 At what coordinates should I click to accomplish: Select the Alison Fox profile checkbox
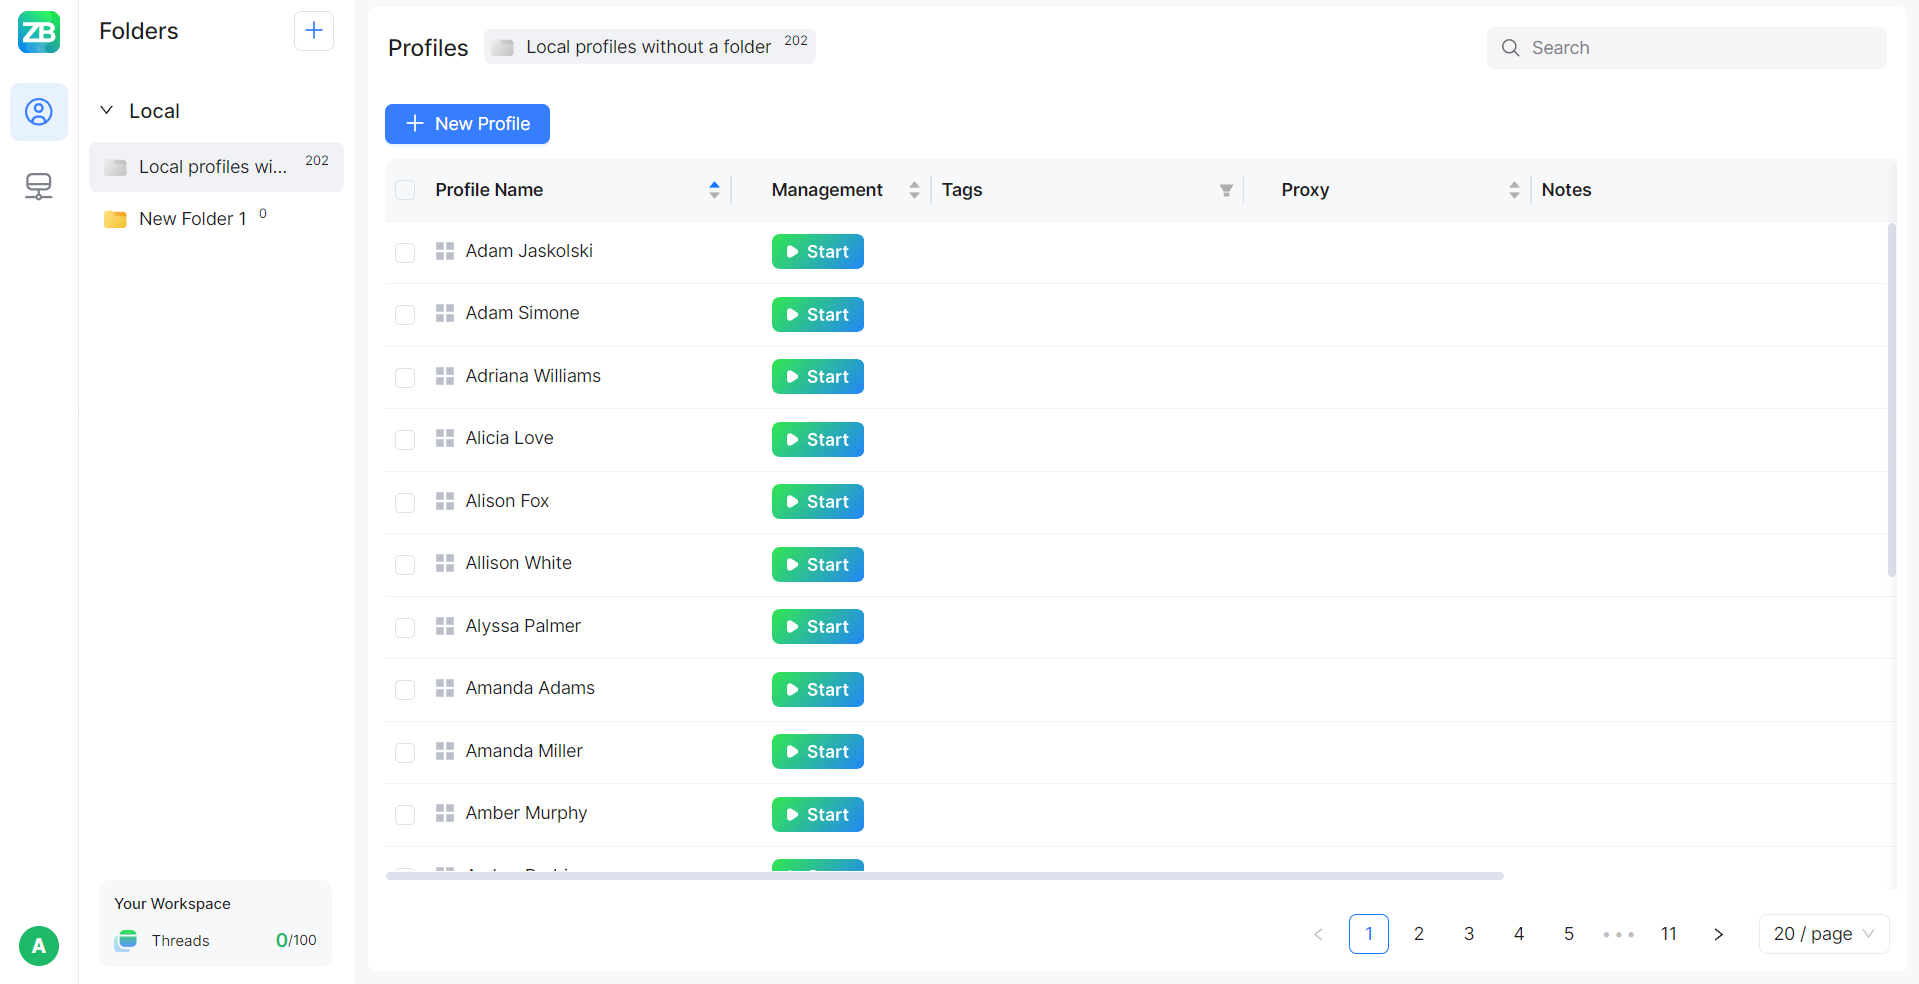click(x=405, y=502)
